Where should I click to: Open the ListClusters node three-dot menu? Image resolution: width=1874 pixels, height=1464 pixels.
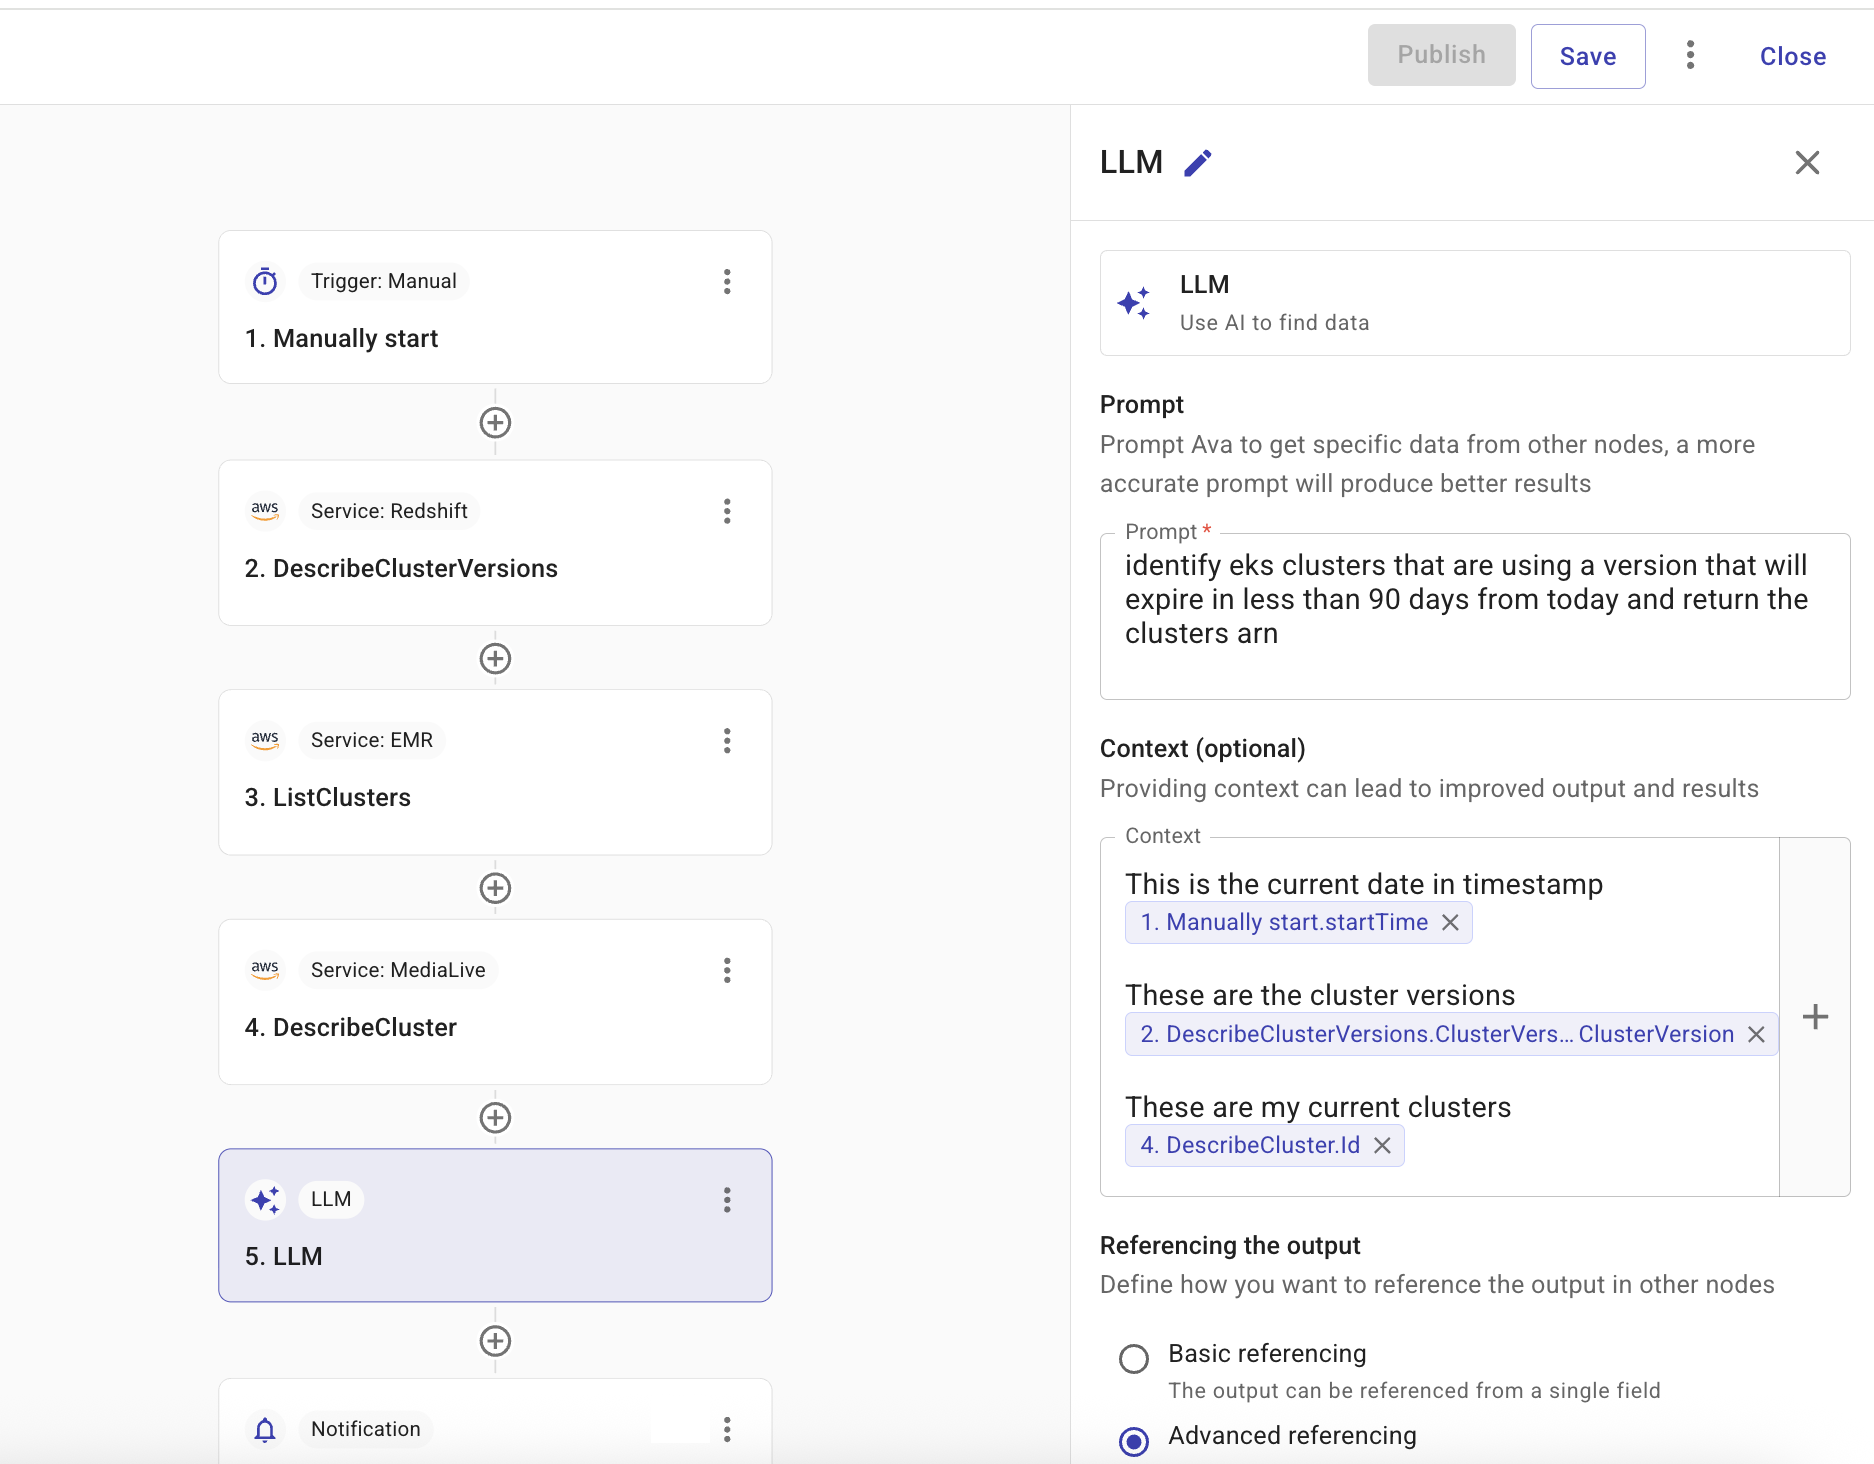pos(727,741)
